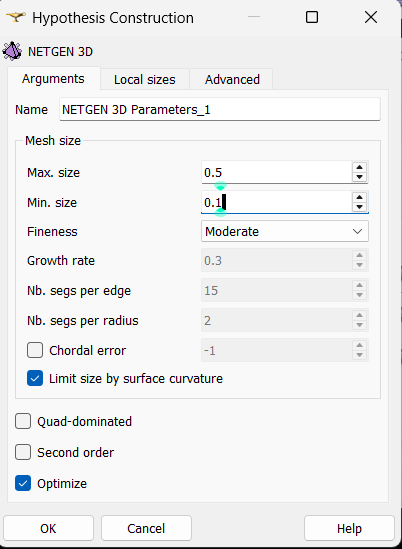Click the Nb. segs per edge field
Viewport: 402px width, 549px height.
point(277,290)
